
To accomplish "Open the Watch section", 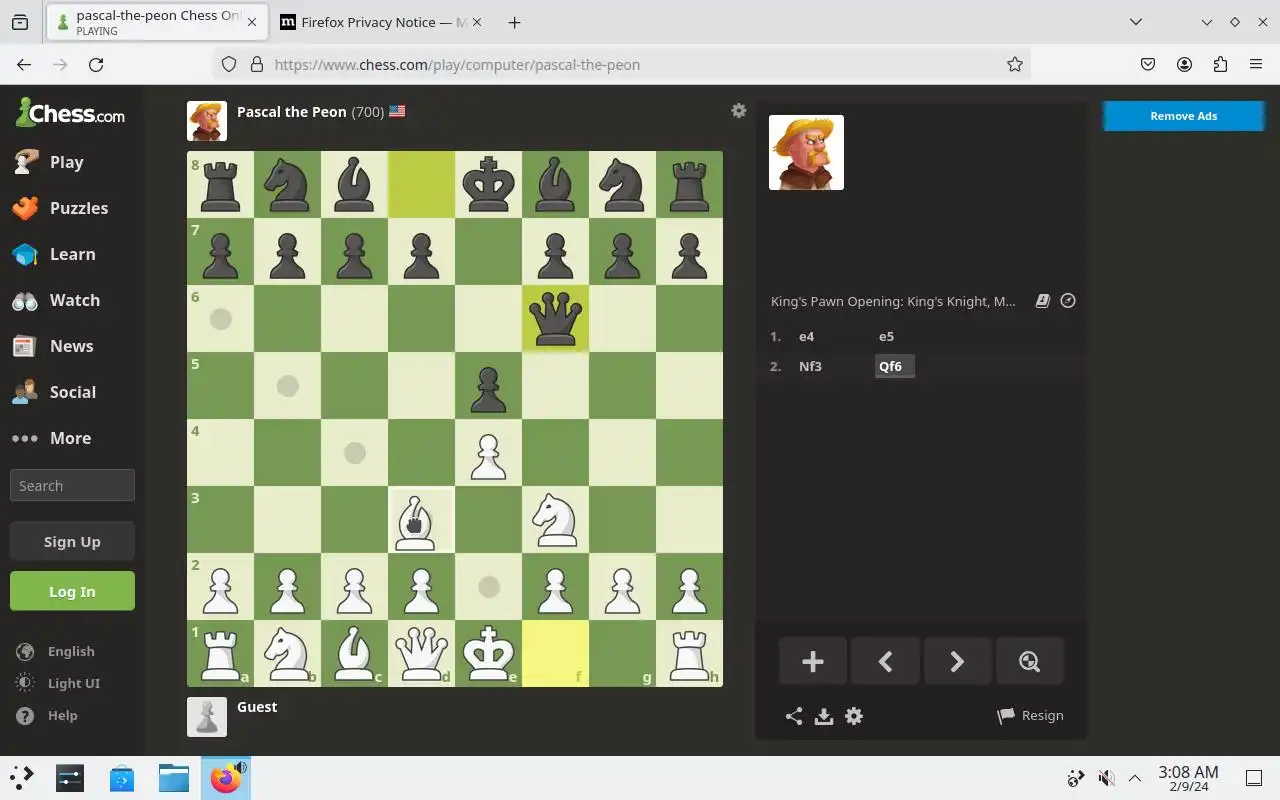I will pyautogui.click(x=74, y=300).
